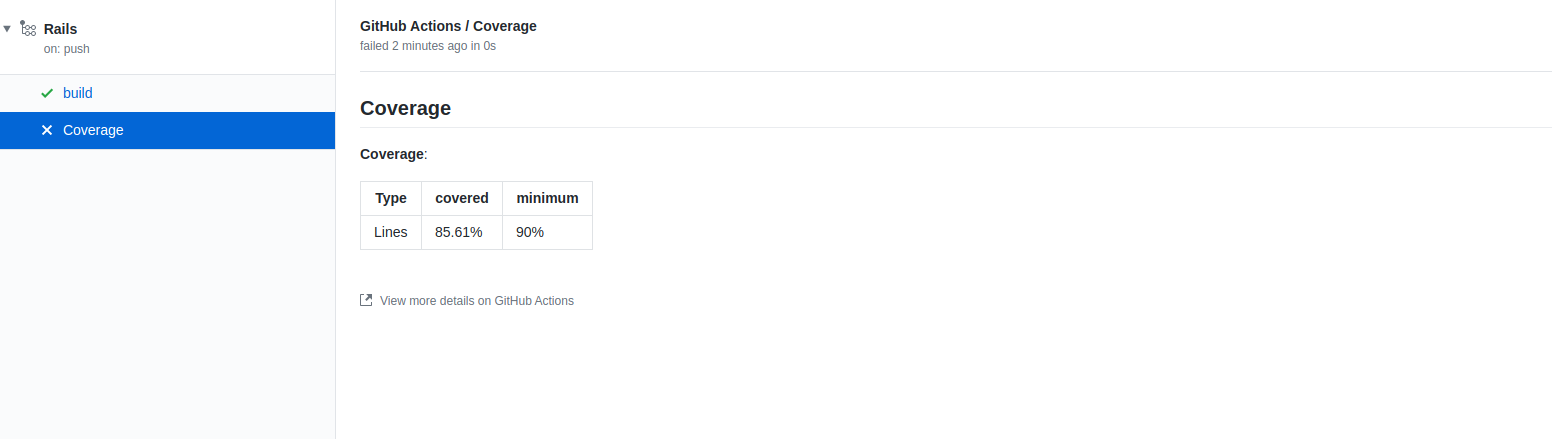Viewport: 1552px width, 439px height.
Task: Click the covered column header
Action: 462,198
